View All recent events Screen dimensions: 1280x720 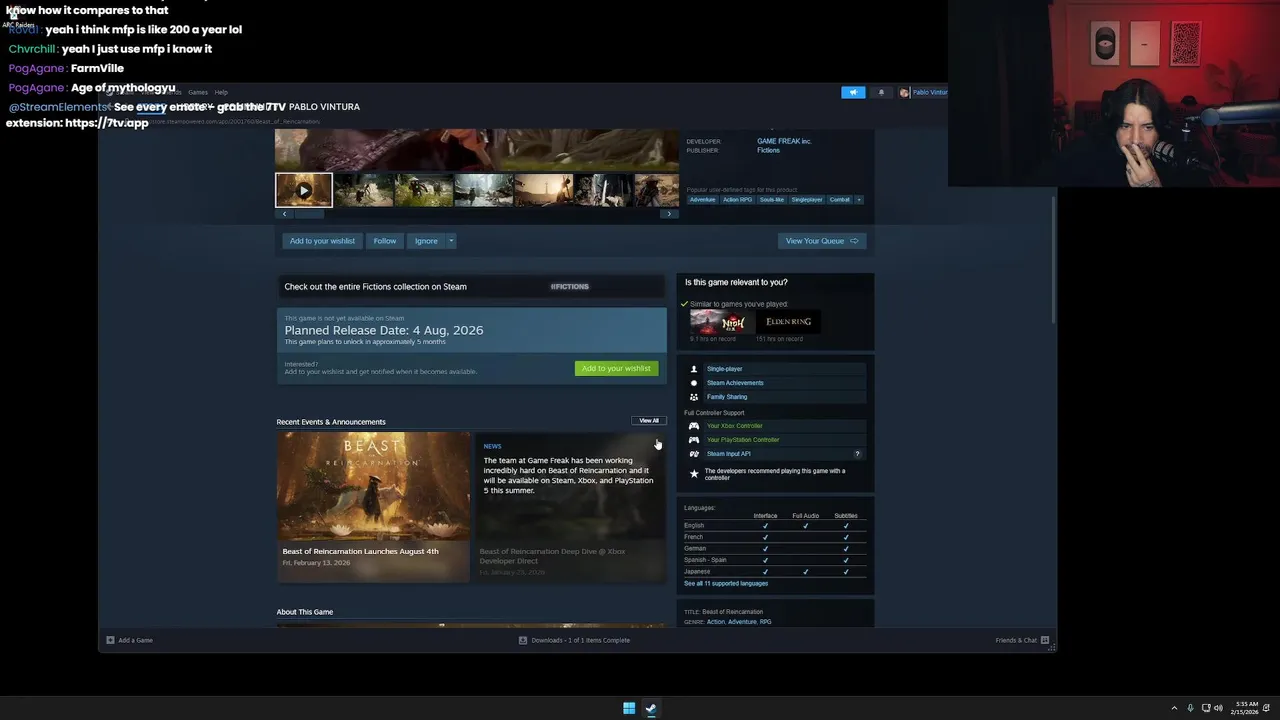tap(649, 421)
